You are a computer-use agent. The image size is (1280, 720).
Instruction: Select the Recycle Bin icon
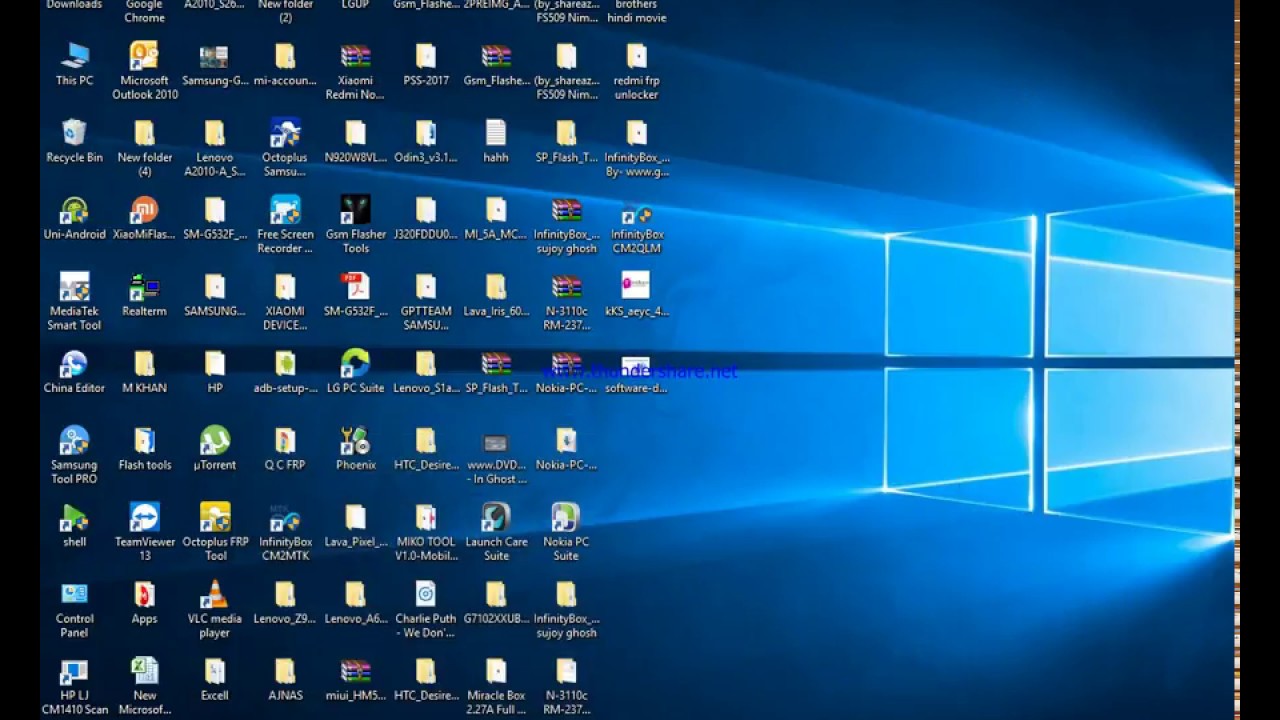[74, 141]
